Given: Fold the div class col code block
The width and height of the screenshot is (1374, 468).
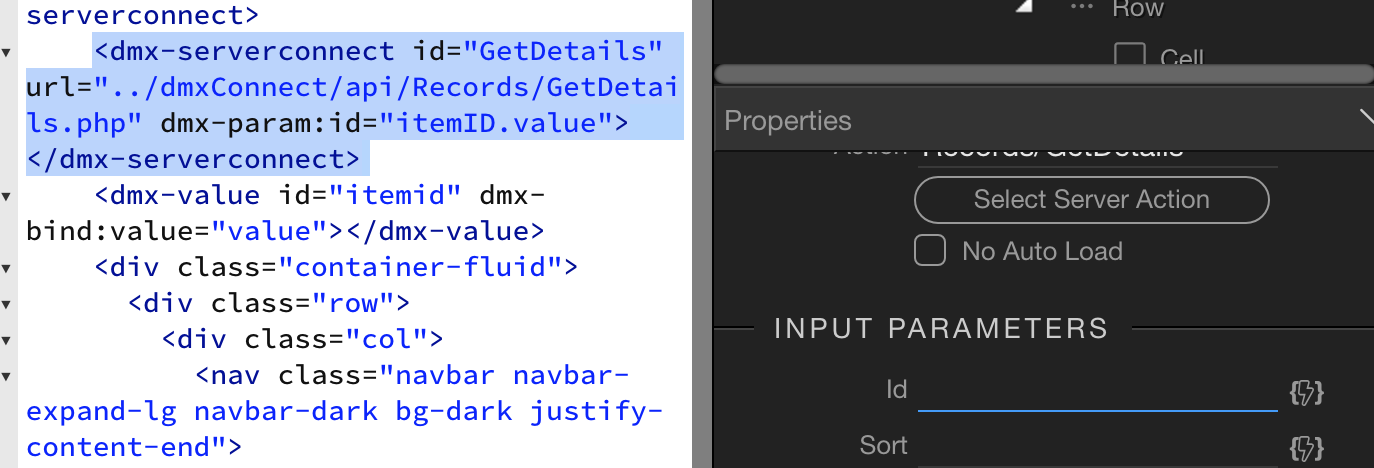Looking at the screenshot, I should (x=7, y=340).
